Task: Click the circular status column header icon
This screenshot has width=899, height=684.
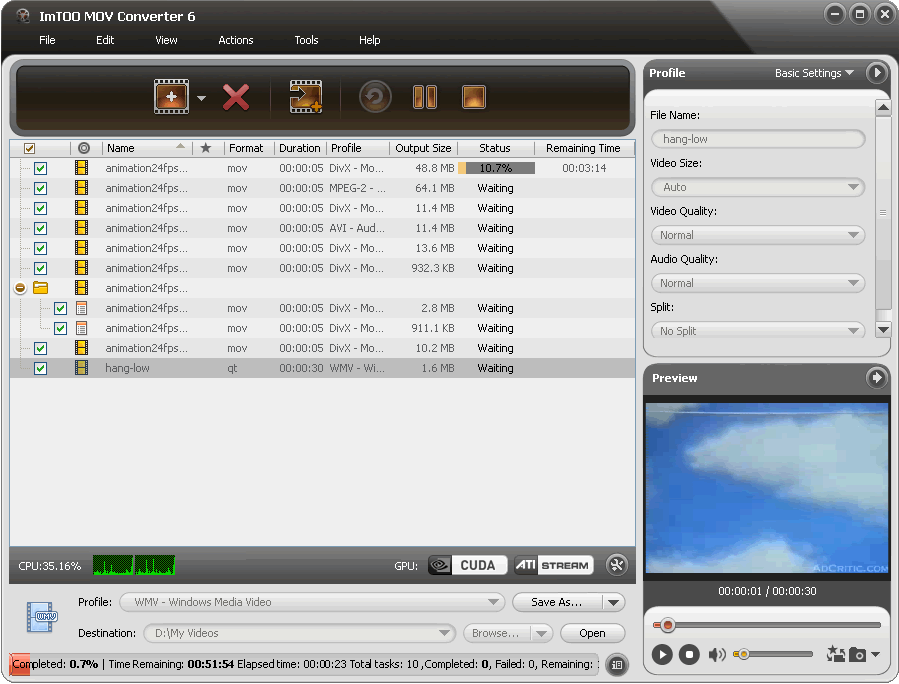Action: (84, 148)
